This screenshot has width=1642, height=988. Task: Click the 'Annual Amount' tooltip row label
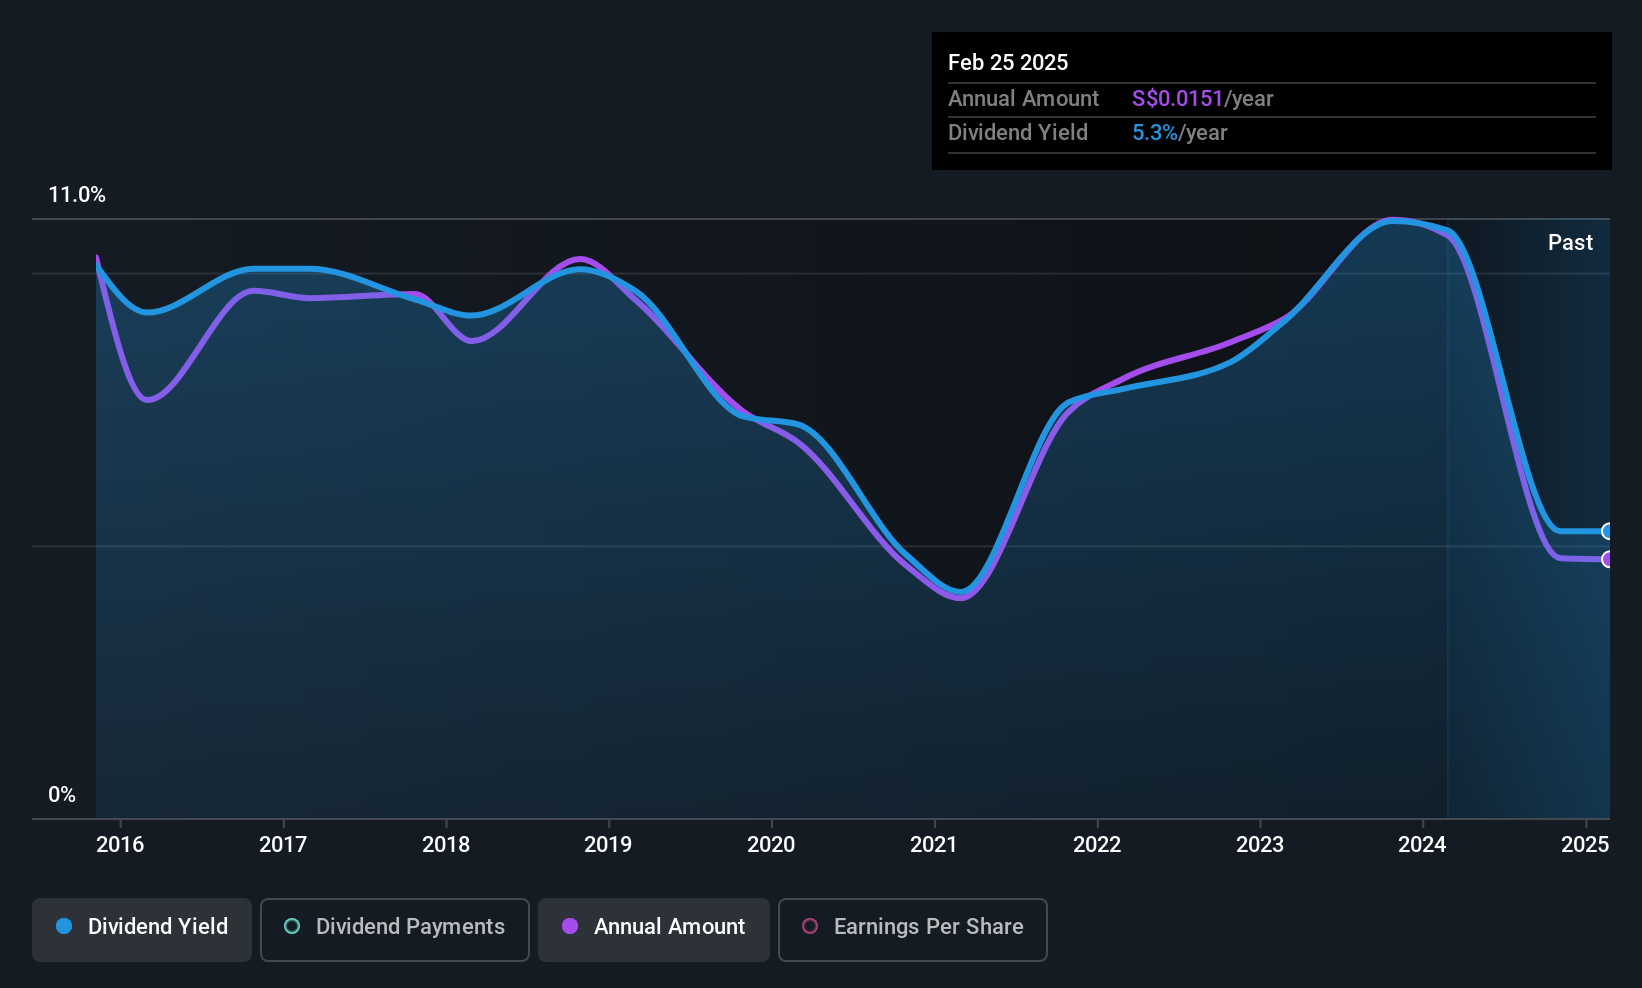point(1023,98)
